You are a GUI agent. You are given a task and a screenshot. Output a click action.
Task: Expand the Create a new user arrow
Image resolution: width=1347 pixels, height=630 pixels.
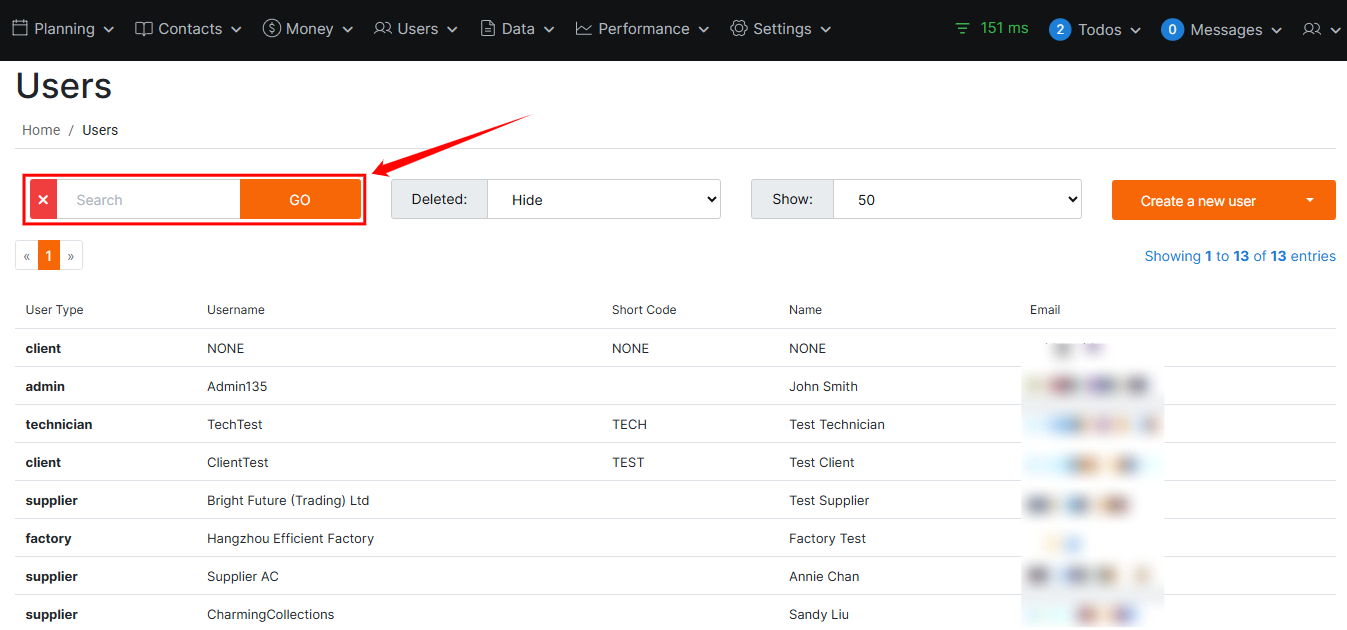tap(1310, 200)
